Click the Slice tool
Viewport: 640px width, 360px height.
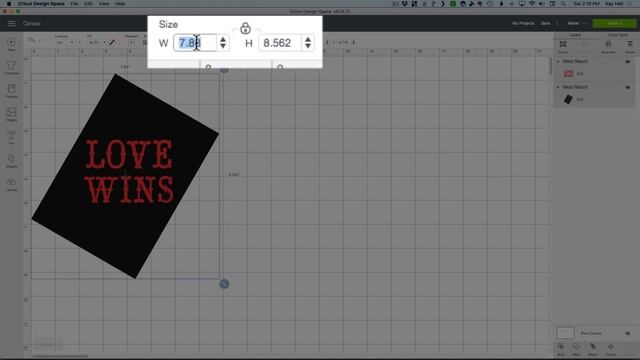[x=561, y=349]
